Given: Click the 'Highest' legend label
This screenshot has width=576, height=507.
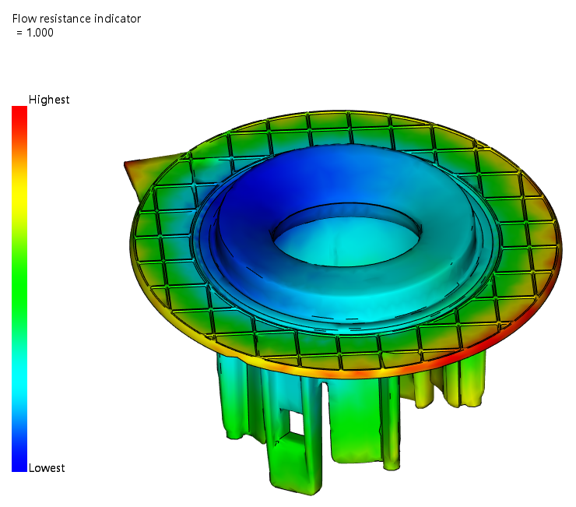Looking at the screenshot, I should [49, 100].
